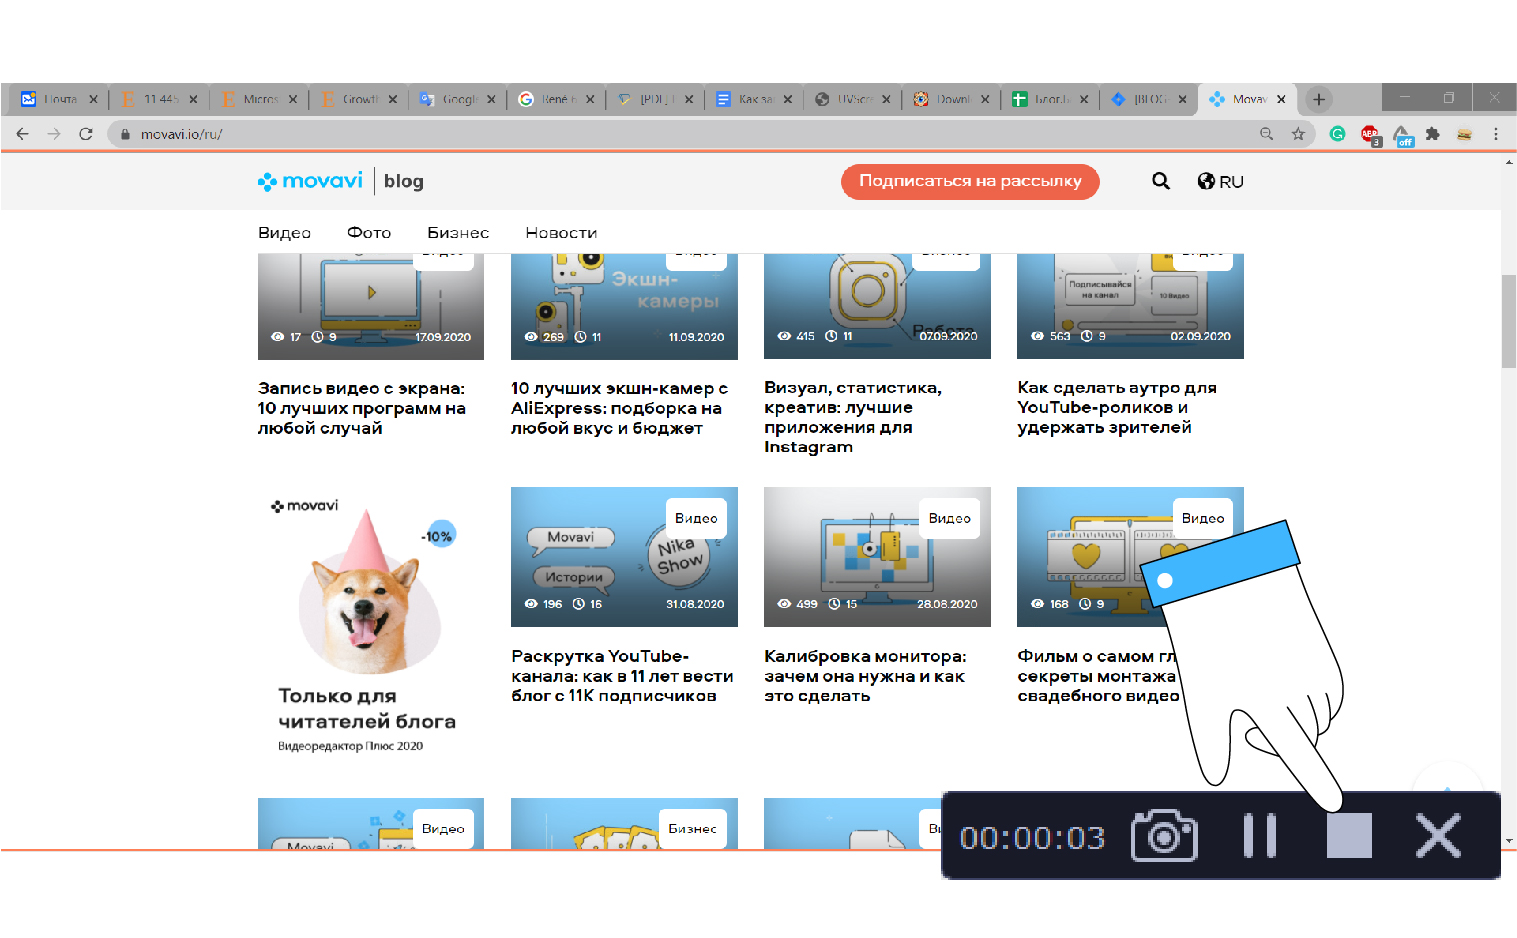Open Chrome's three-dot menu
This screenshot has width=1517, height=938.
pyautogui.click(x=1495, y=134)
